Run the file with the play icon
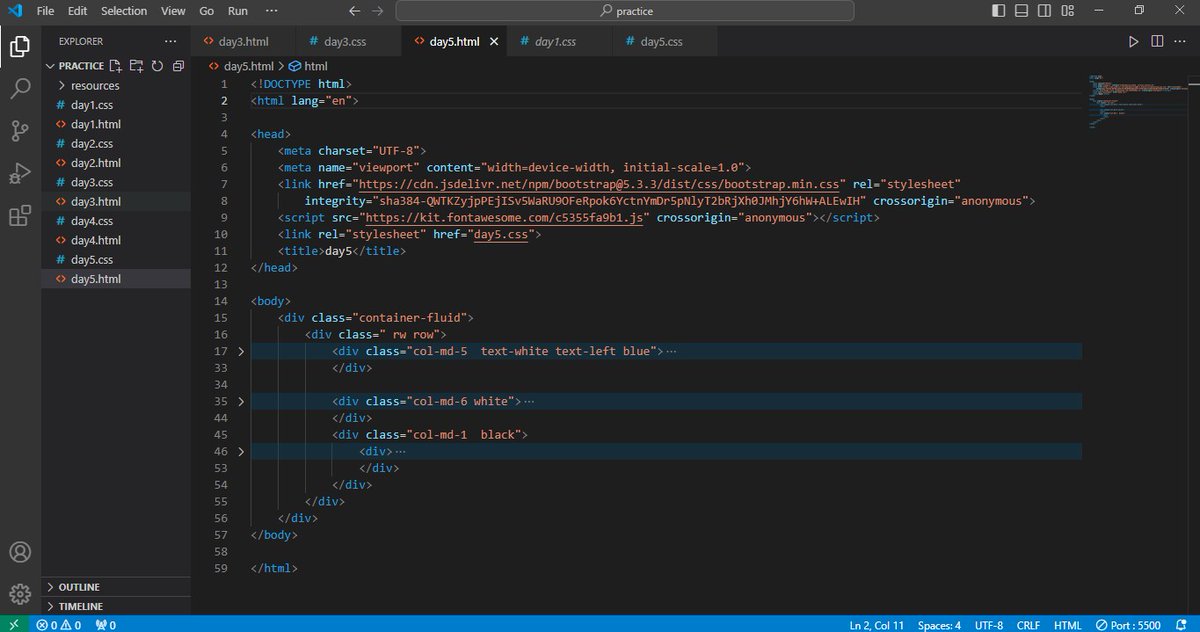Screen dimensions: 1200x632 pos(1133,42)
